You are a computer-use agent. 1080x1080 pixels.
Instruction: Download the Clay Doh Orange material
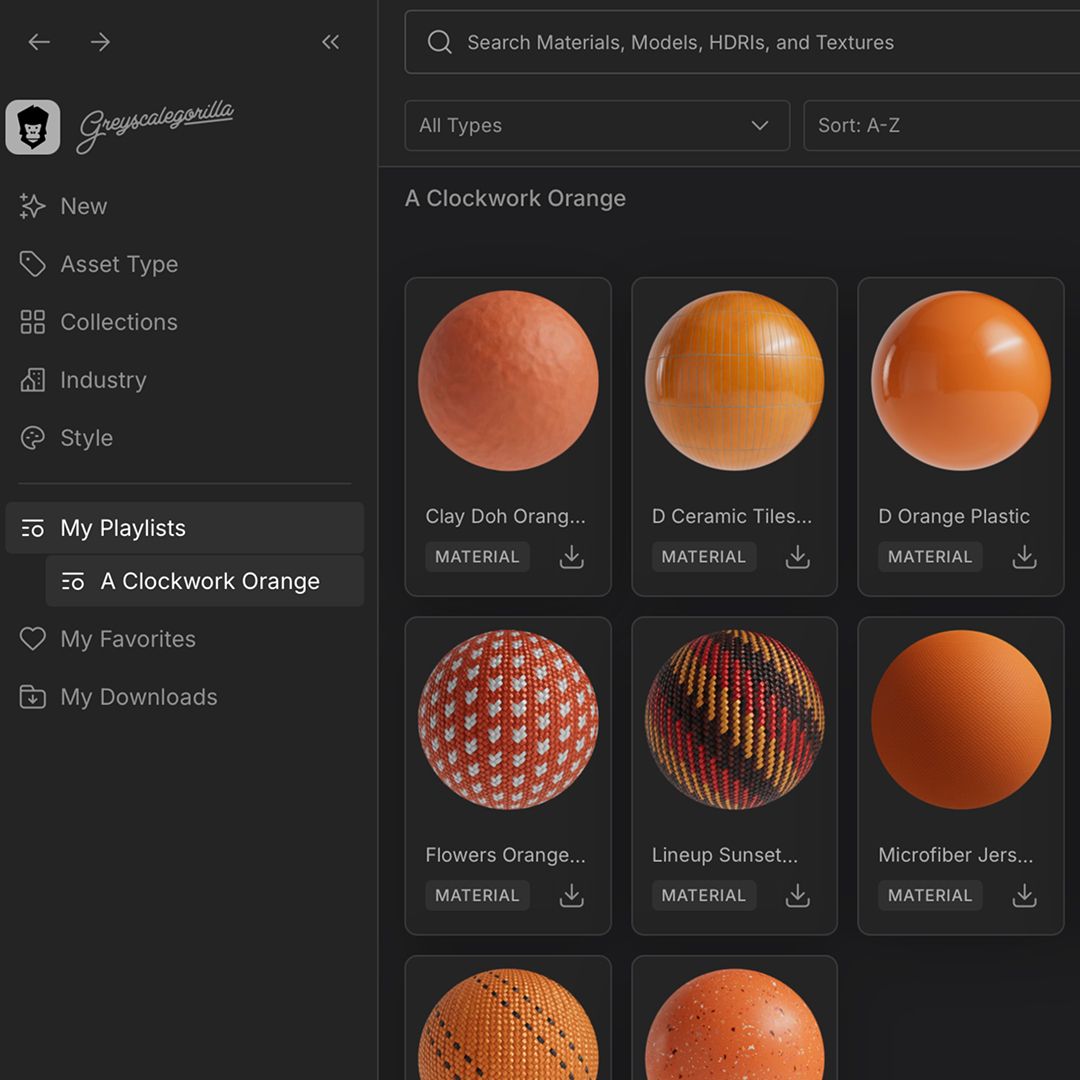pyautogui.click(x=572, y=557)
